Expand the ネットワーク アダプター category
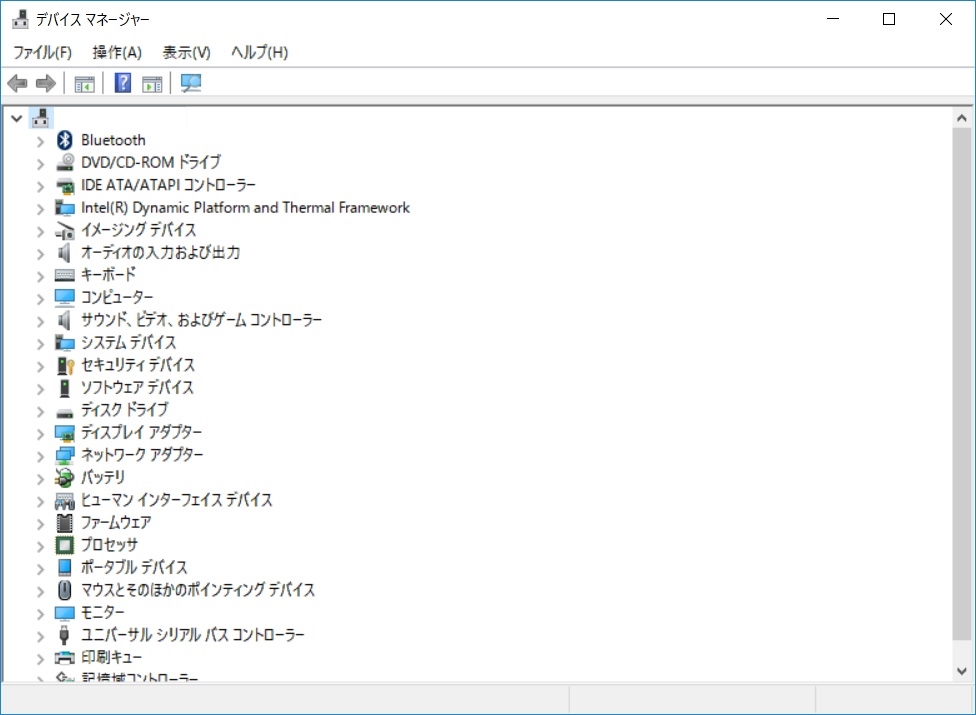Image resolution: width=976 pixels, height=715 pixels. (40, 456)
